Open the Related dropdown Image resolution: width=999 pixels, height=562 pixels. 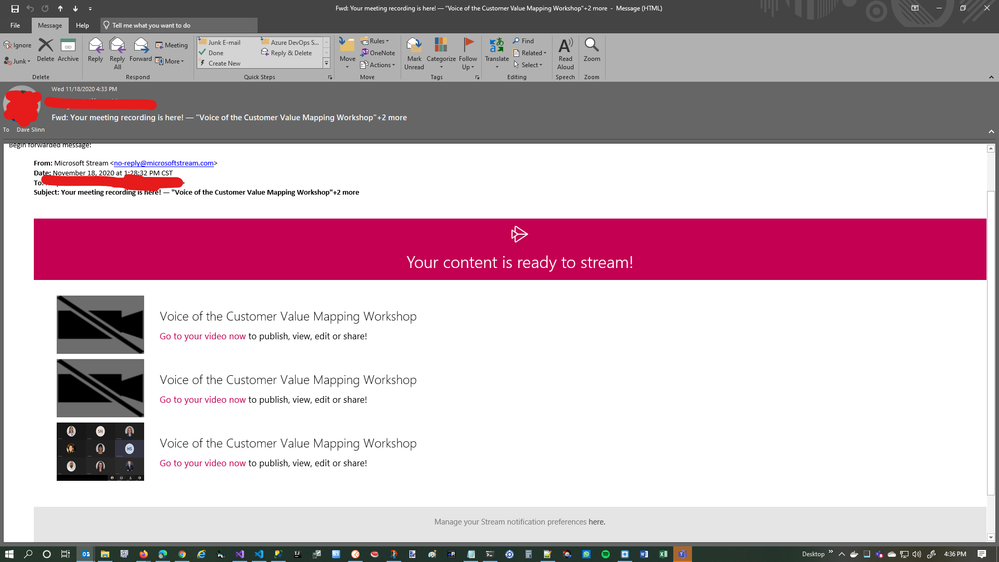coord(529,53)
